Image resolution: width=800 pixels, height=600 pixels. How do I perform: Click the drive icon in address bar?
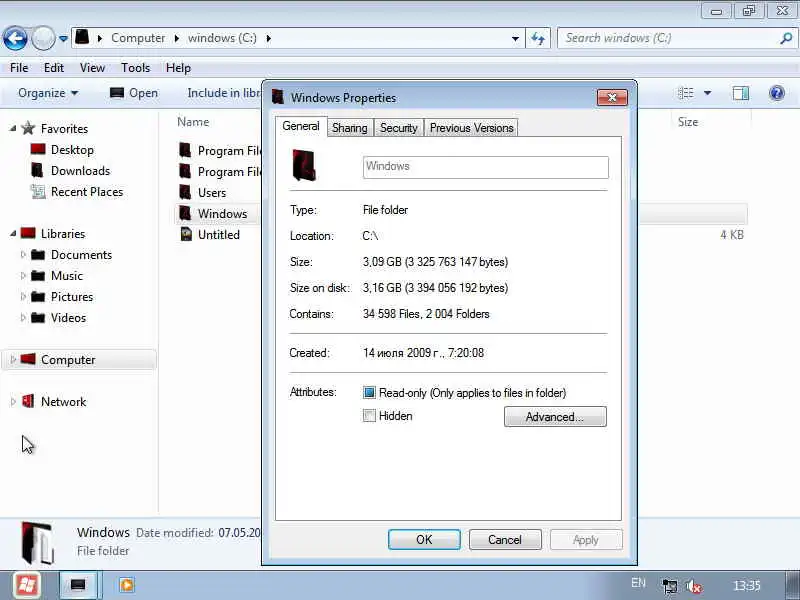click(82, 37)
